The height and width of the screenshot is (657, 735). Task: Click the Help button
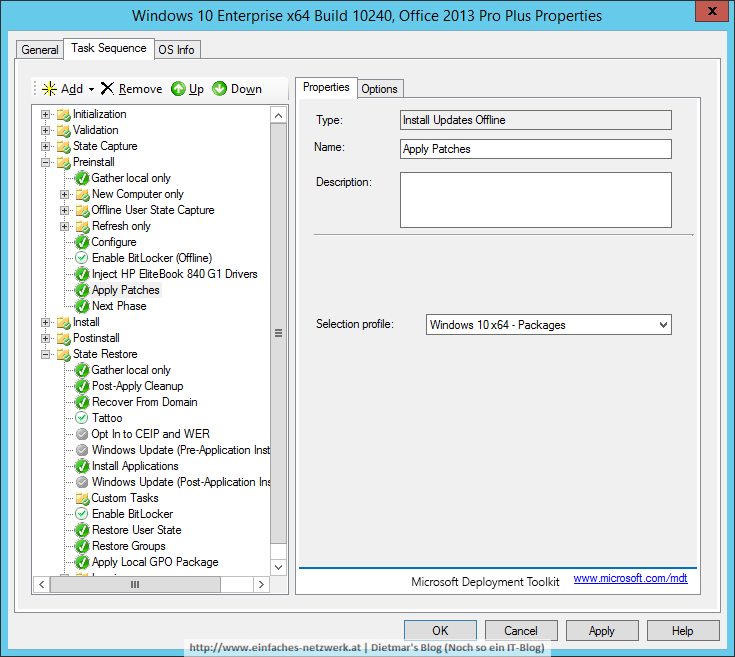[x=682, y=631]
